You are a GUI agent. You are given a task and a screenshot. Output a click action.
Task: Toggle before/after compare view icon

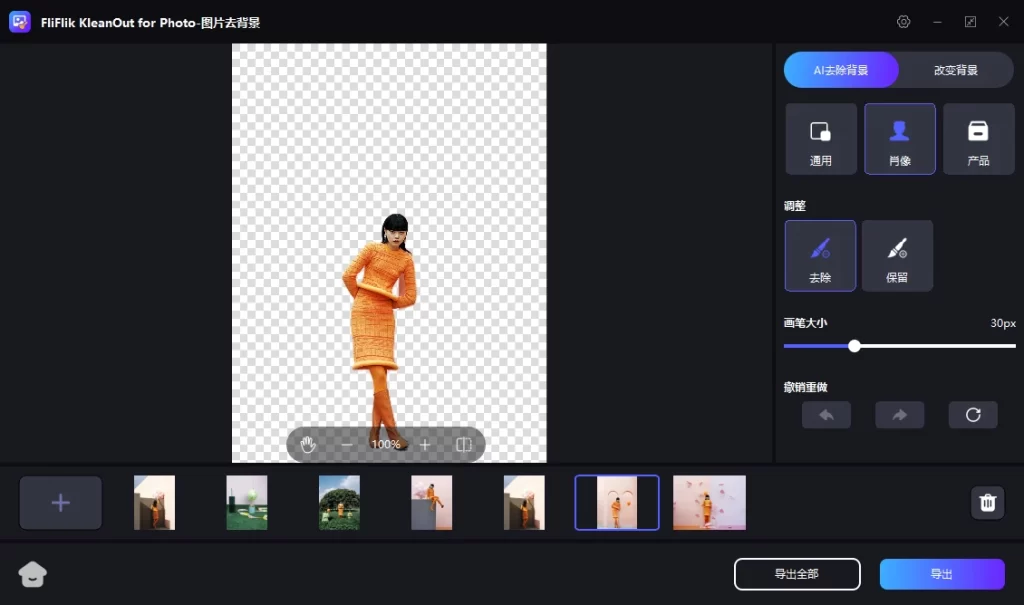[464, 445]
